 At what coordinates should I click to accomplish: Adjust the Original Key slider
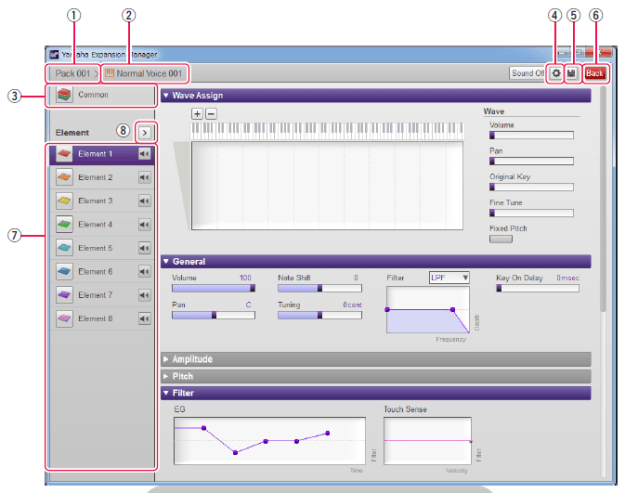click(532, 187)
